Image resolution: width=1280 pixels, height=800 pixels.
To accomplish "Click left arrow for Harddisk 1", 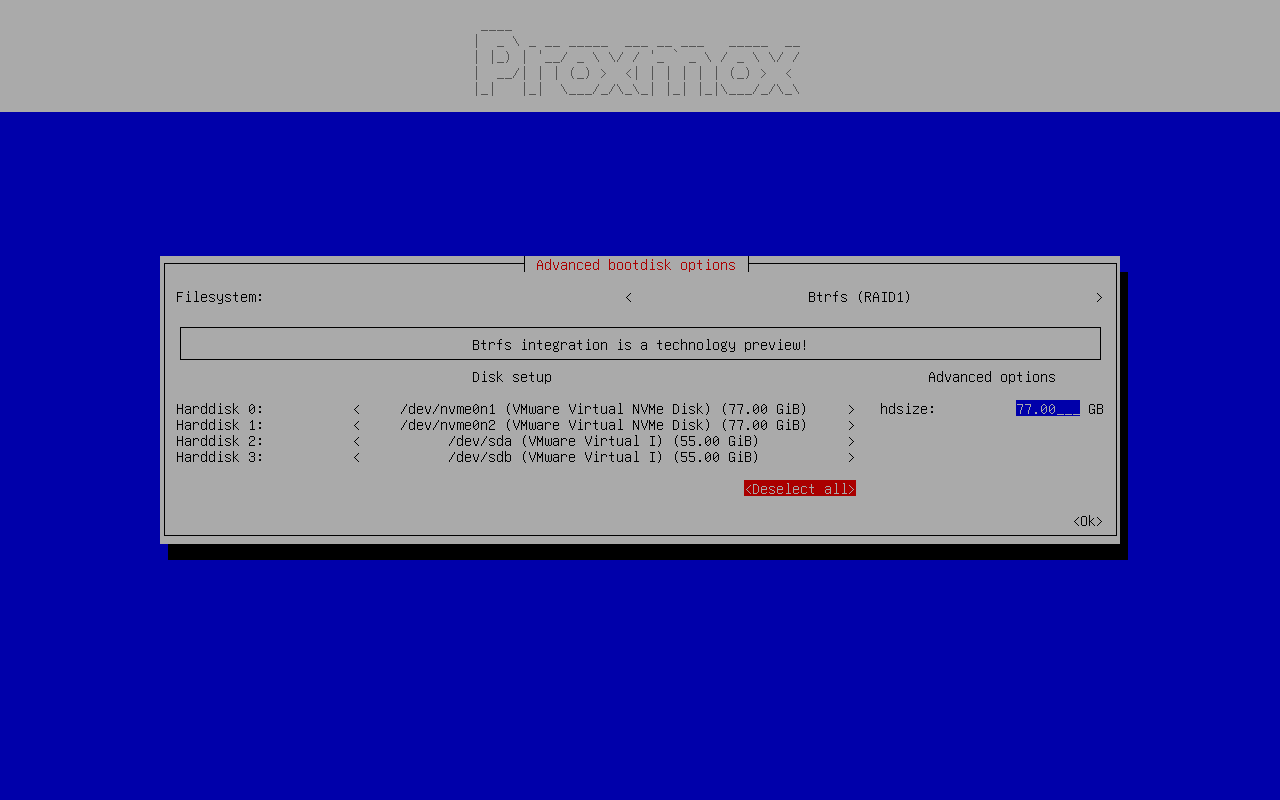I will pyautogui.click(x=356, y=425).
